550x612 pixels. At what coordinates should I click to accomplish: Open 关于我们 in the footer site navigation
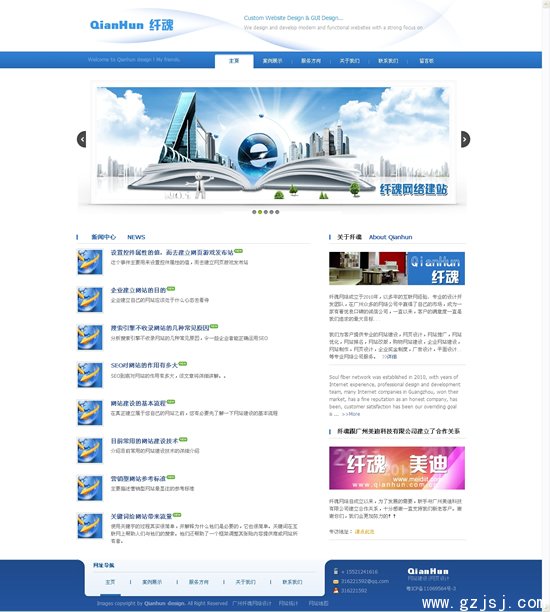[246, 582]
